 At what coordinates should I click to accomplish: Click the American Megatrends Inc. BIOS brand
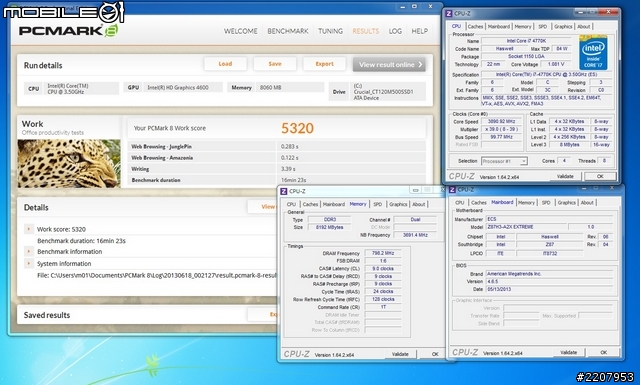coord(549,274)
